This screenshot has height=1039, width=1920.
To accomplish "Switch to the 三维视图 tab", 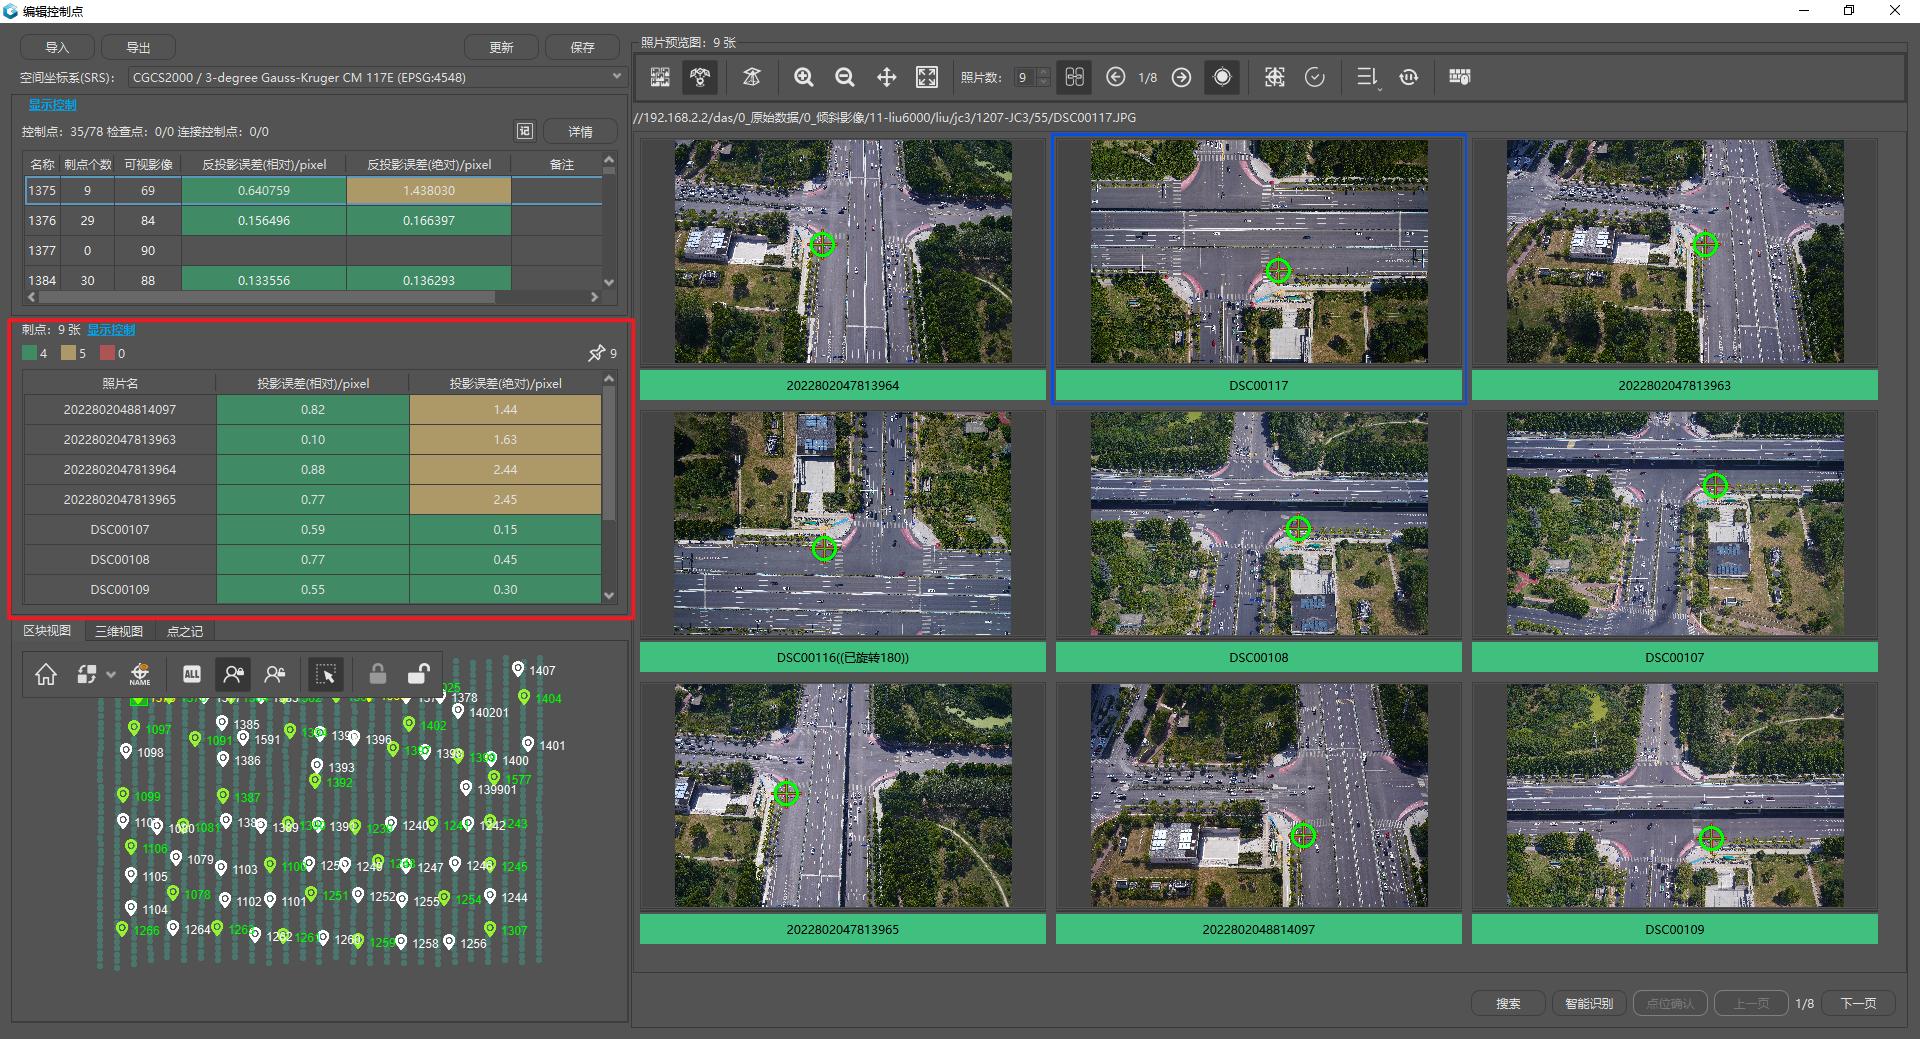I will pyautogui.click(x=119, y=631).
